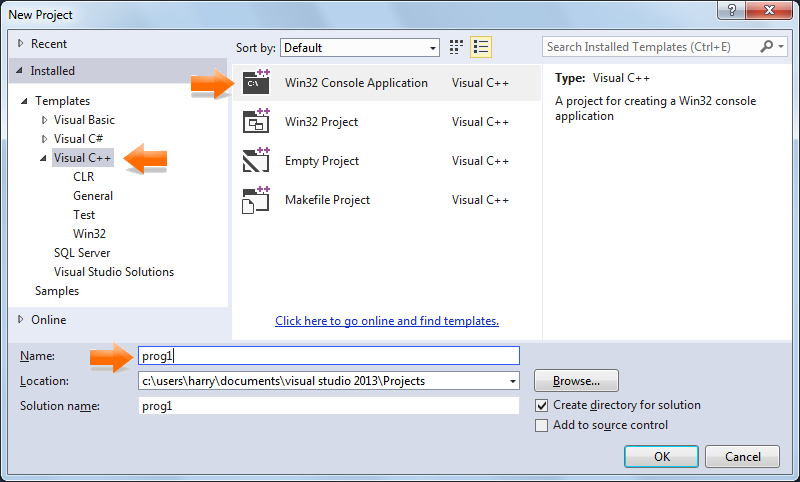The height and width of the screenshot is (482, 800).
Task: Choose the Empty Project template icon
Action: 256,161
